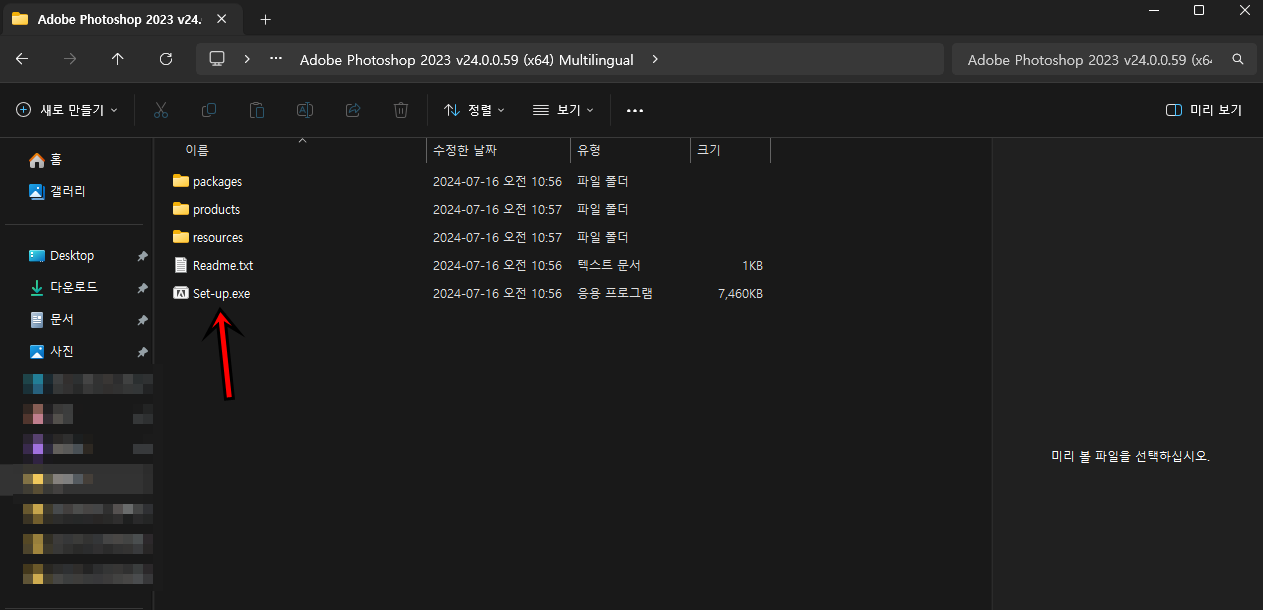Viewport: 1263px width, 610px height.
Task: Expand the chevron after the This PC icon
Action: pos(247,59)
